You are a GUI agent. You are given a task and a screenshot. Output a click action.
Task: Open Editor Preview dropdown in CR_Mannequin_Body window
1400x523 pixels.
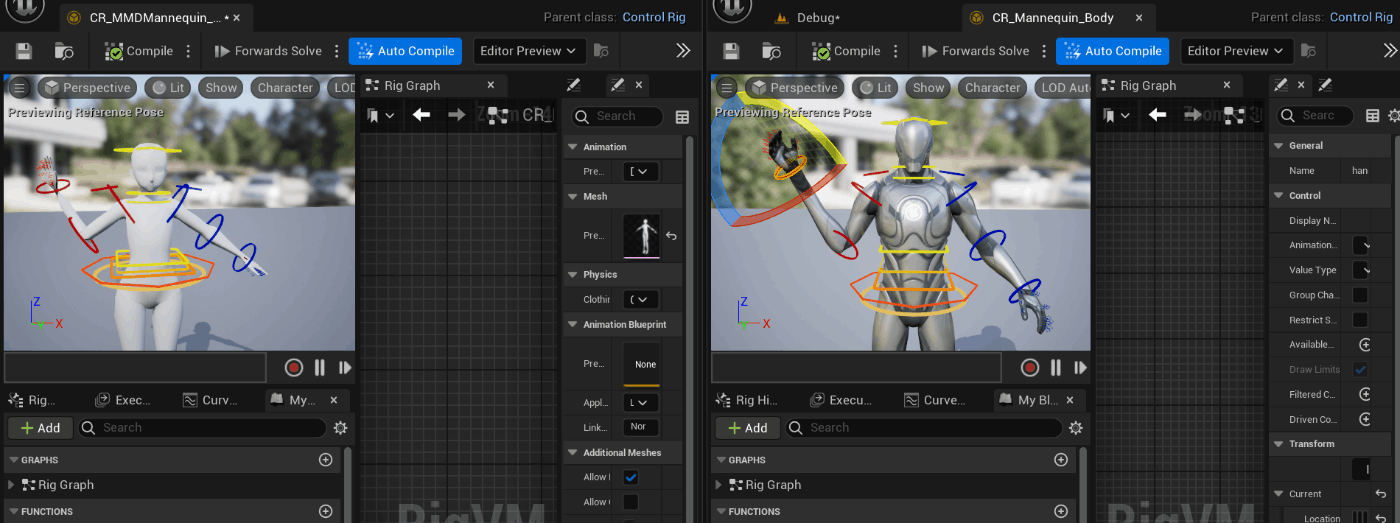(1237, 51)
